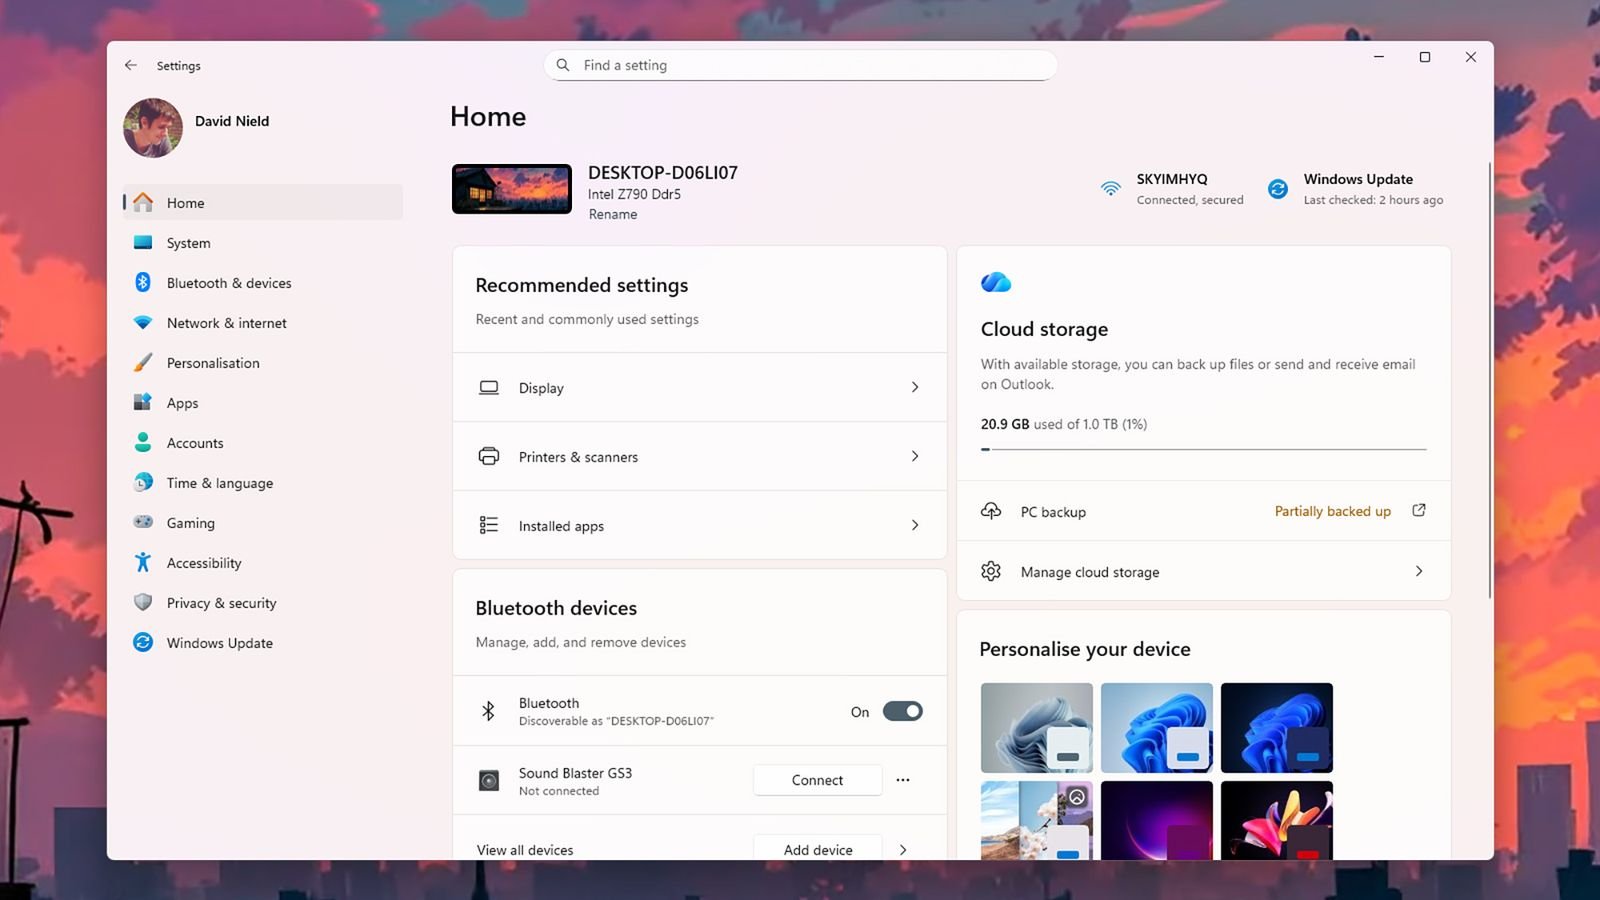Click the page vertical scrollbar

(1489, 380)
